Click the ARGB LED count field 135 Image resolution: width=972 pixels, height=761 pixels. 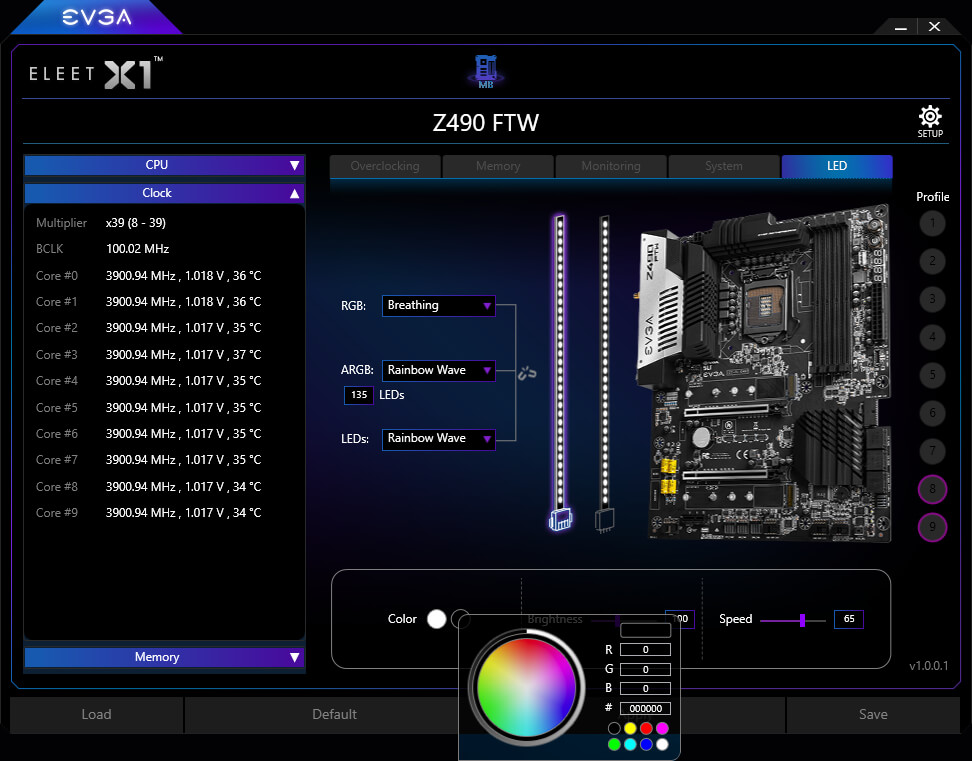tap(359, 395)
